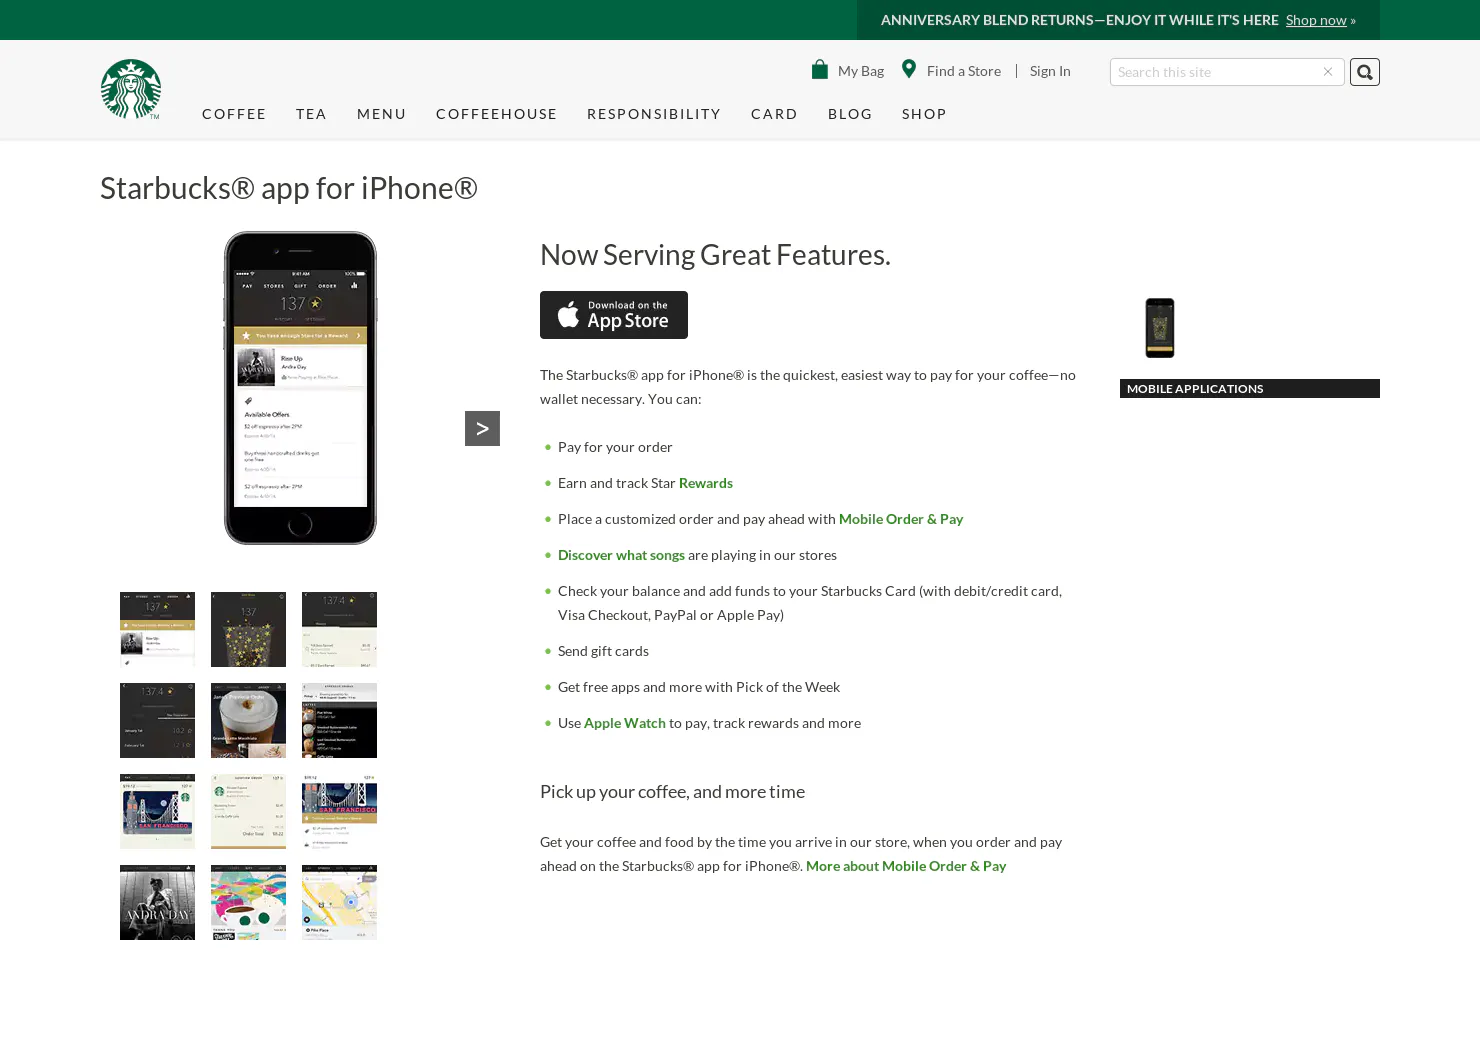Screen dimensions: 1480x1037
Task: Open the SHOP menu
Action: [924, 114]
